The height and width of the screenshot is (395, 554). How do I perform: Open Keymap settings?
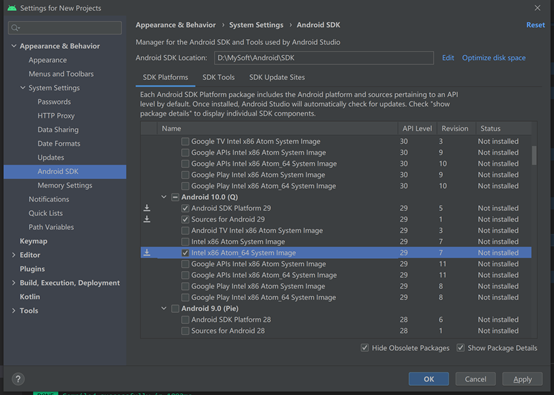pyautogui.click(x=33, y=241)
